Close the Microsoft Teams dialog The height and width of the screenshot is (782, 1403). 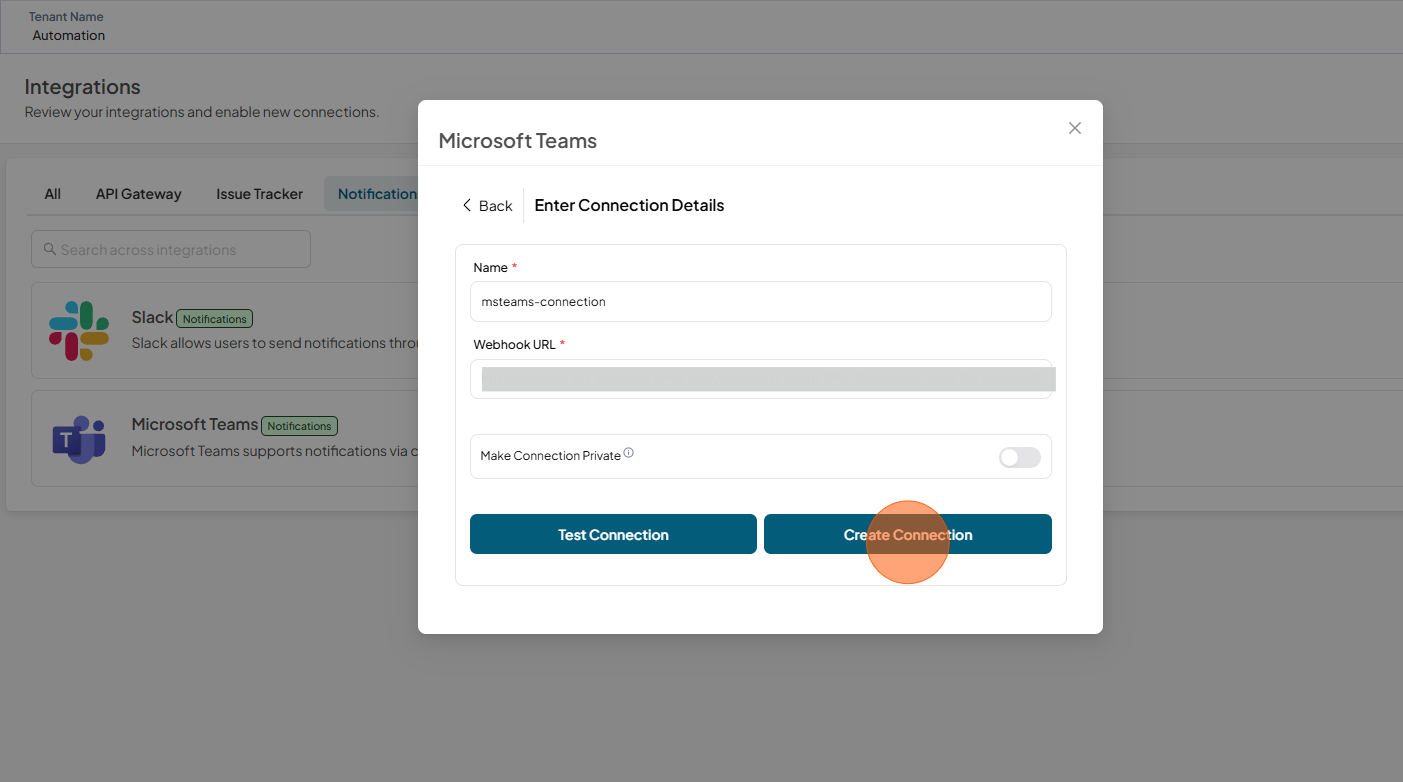click(x=1075, y=128)
